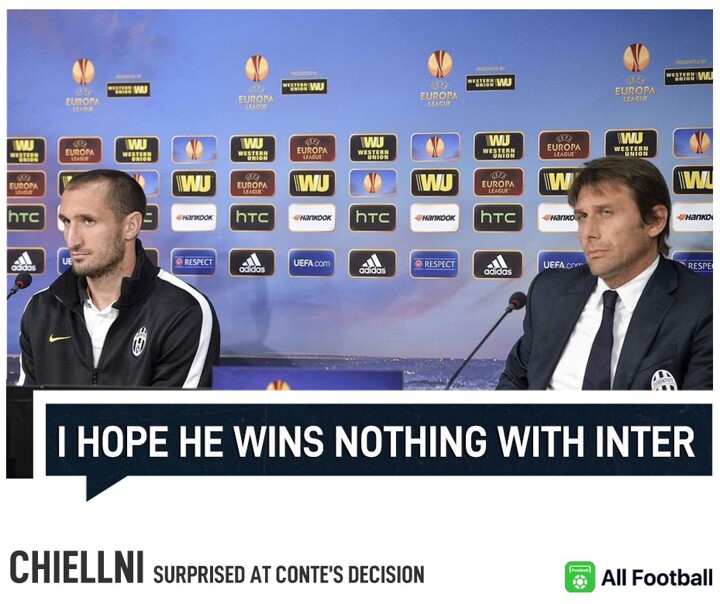Open the "I HOPE HE WINS NOTHING WITH INTER" banner

[x=378, y=440]
